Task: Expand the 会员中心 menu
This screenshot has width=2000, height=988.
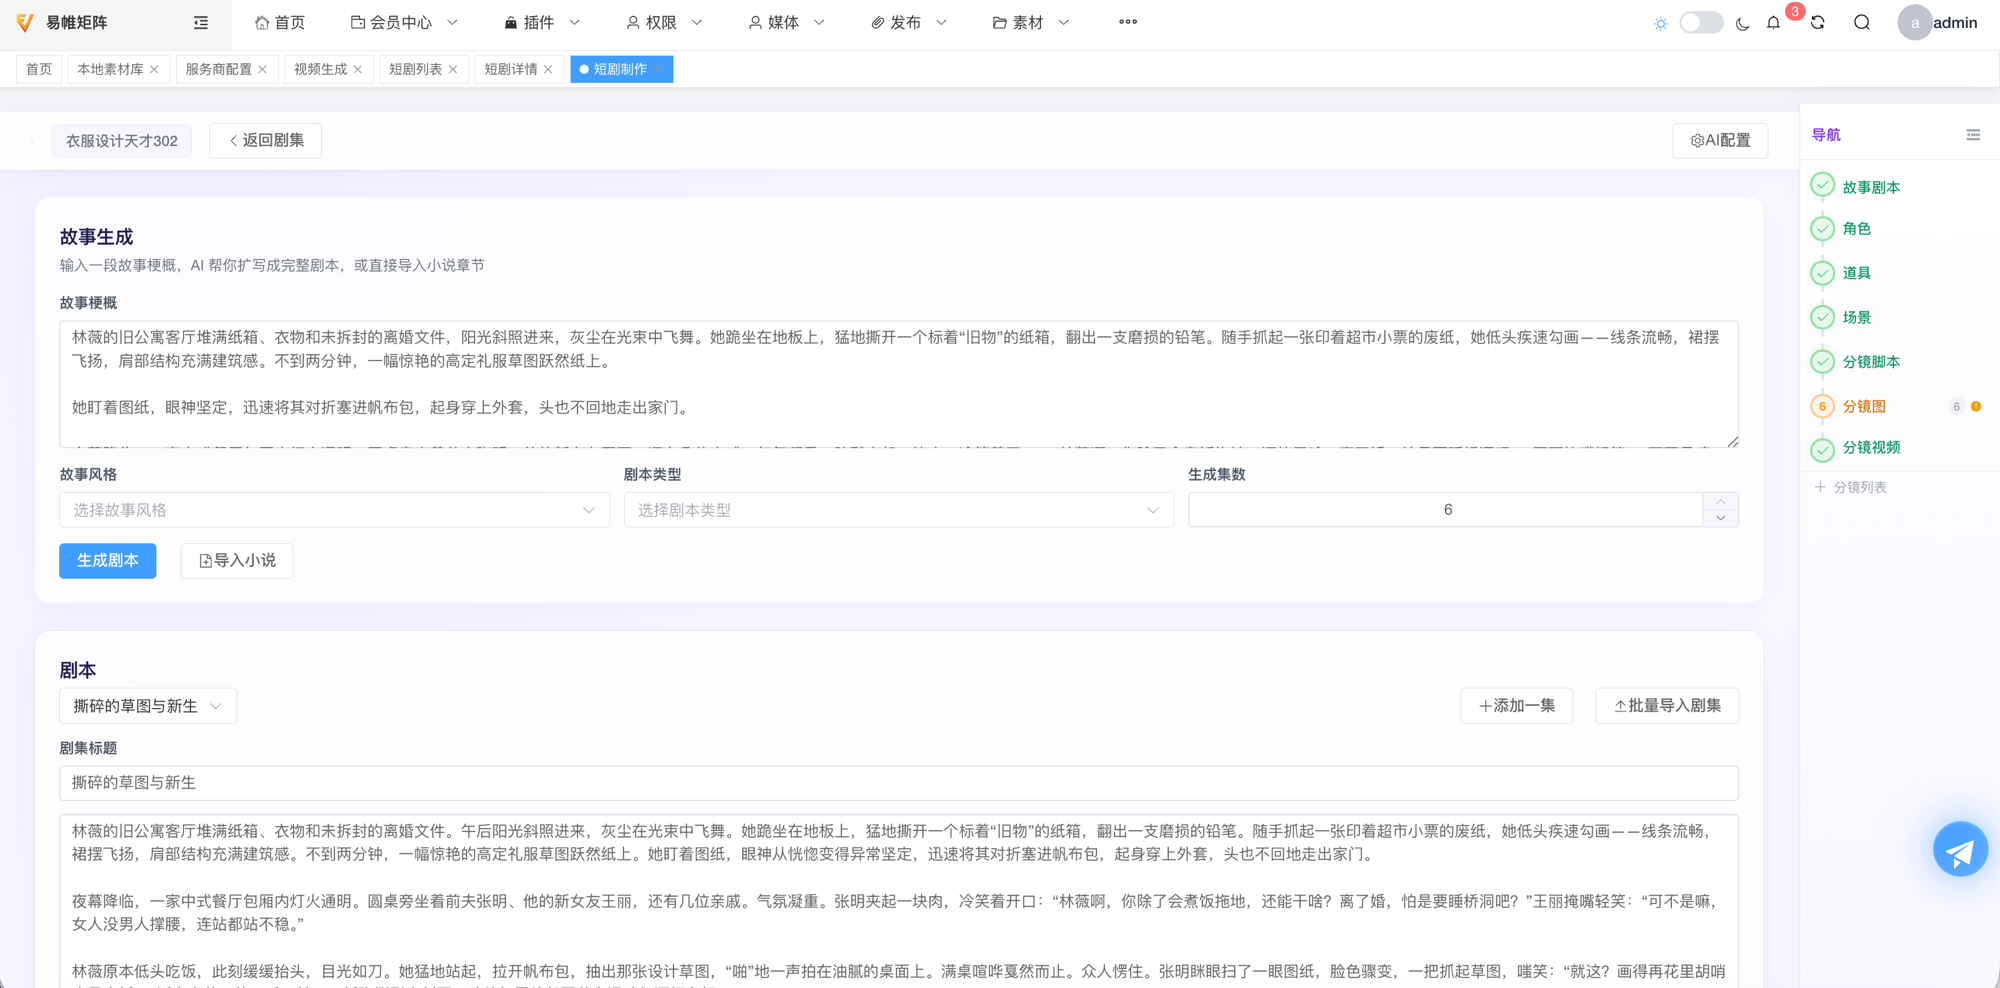Action: click(404, 22)
